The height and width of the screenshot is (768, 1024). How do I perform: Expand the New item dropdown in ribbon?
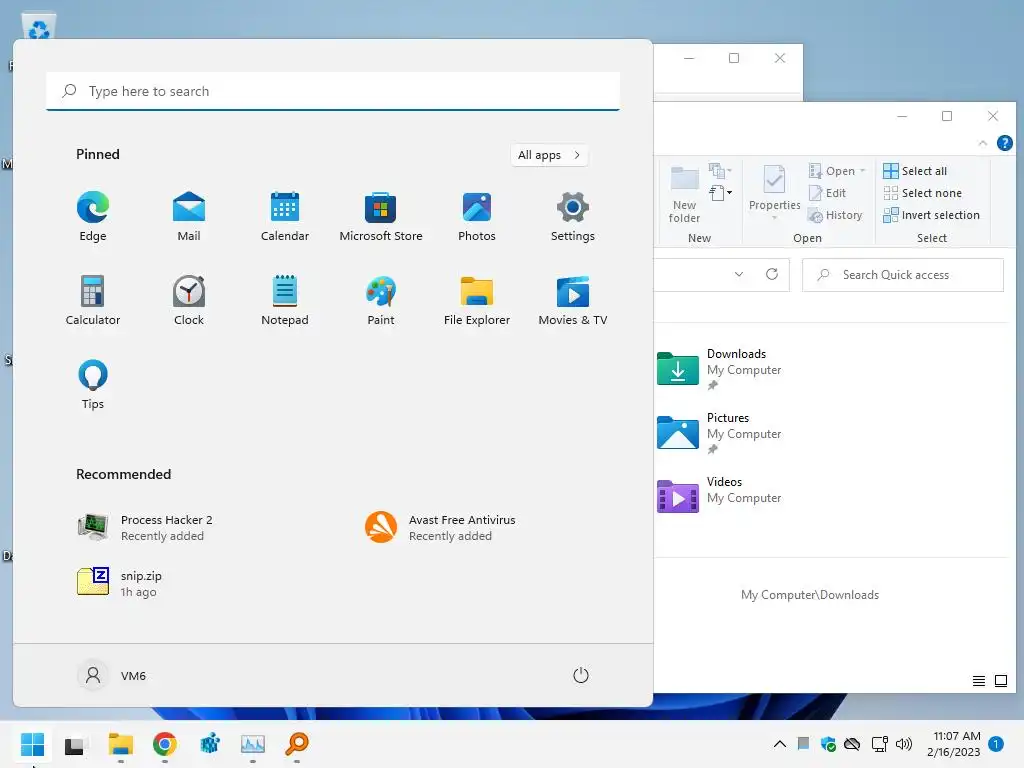pos(720,193)
